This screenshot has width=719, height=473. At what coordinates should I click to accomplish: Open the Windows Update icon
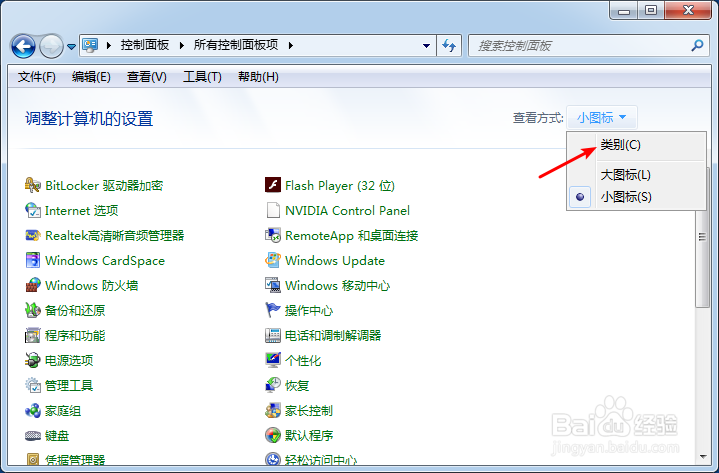pyautogui.click(x=273, y=260)
